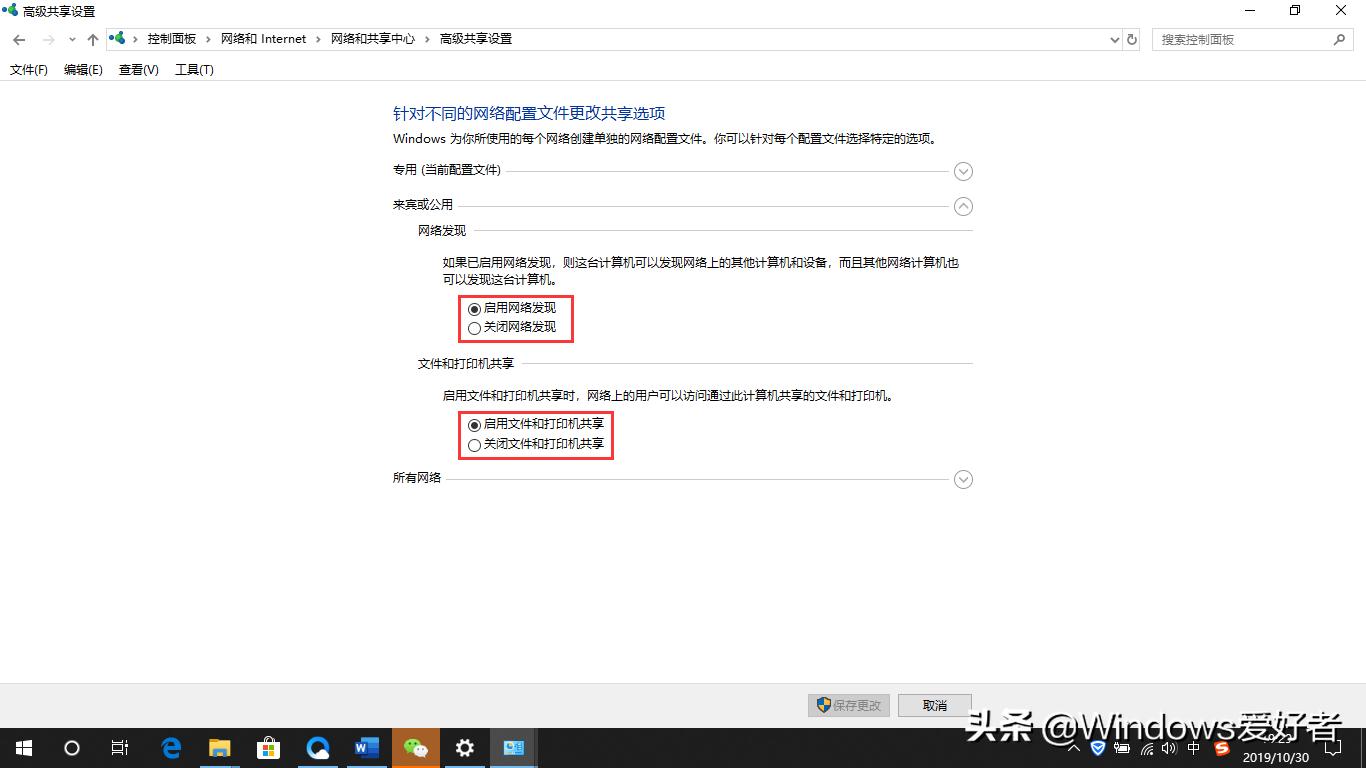Open Windows Settings gear in taskbar
This screenshot has width=1366, height=768.
464,747
